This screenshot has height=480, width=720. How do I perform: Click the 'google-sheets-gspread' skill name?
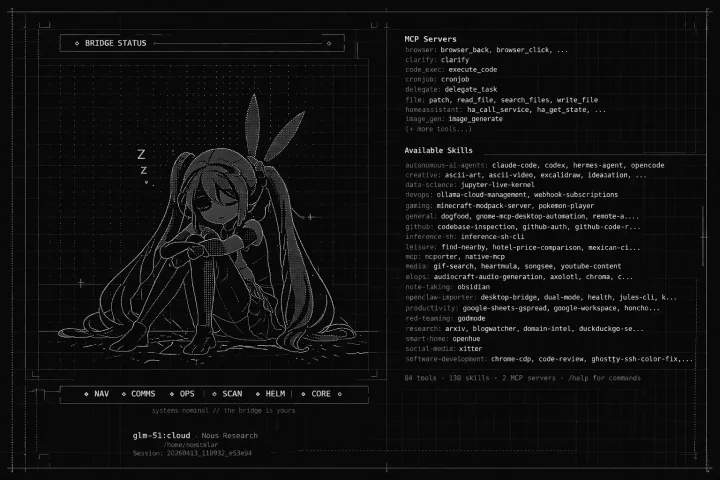[504, 308]
